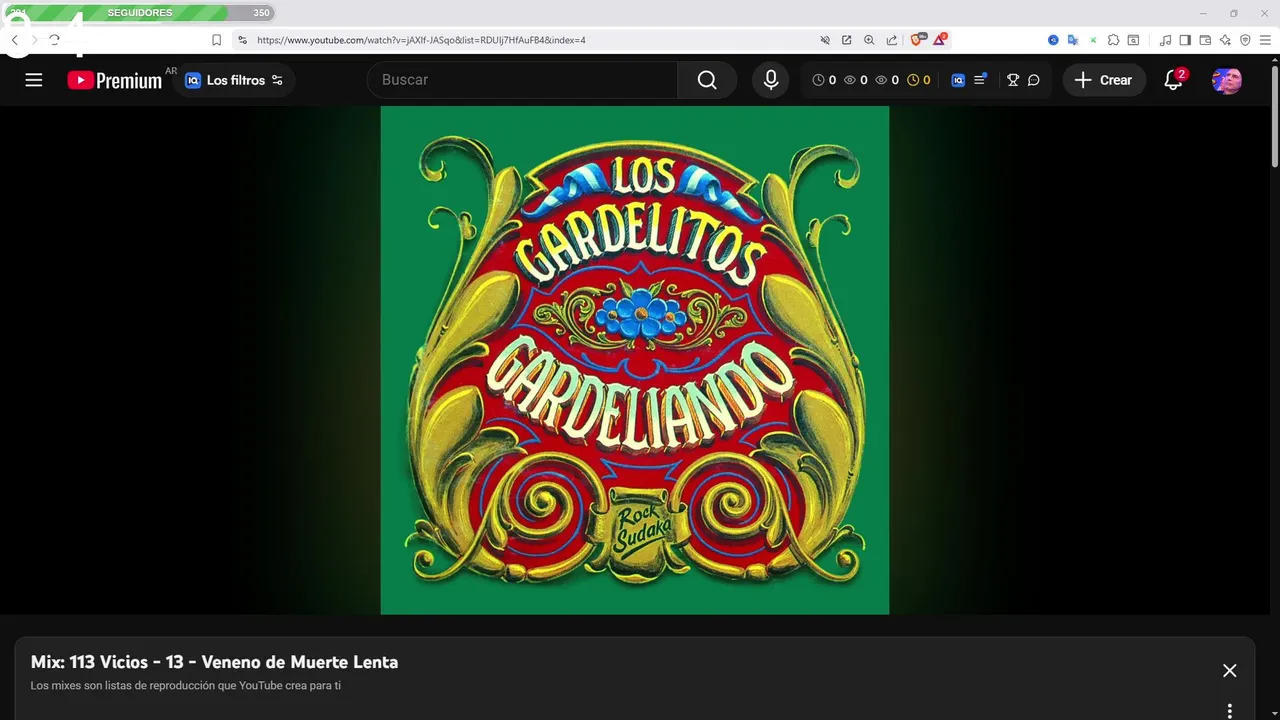Open the playlist three-dot menu
This screenshot has height=720, width=1280.
click(x=1230, y=711)
